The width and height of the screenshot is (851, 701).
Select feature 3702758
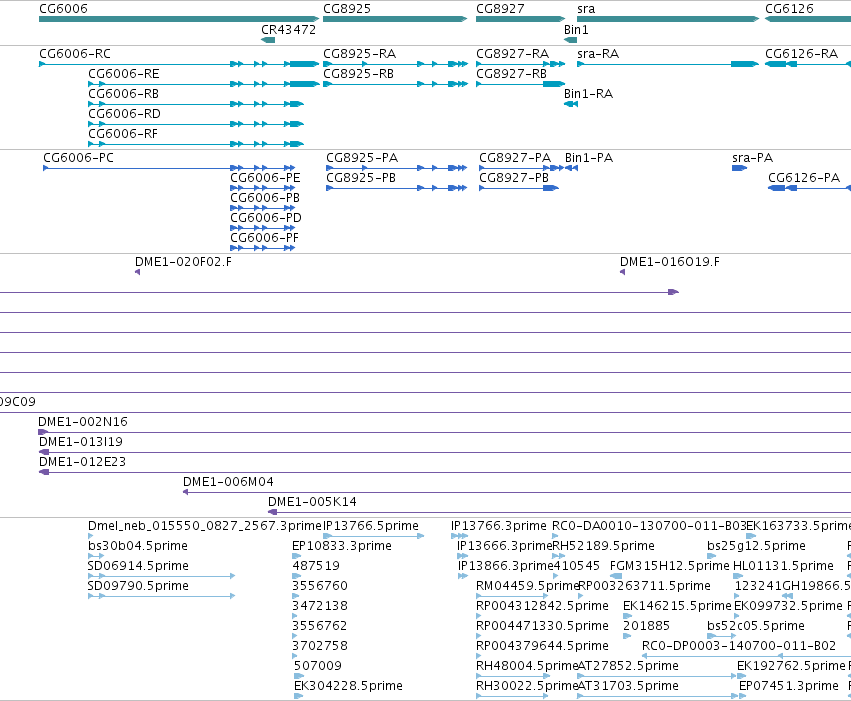[295, 656]
